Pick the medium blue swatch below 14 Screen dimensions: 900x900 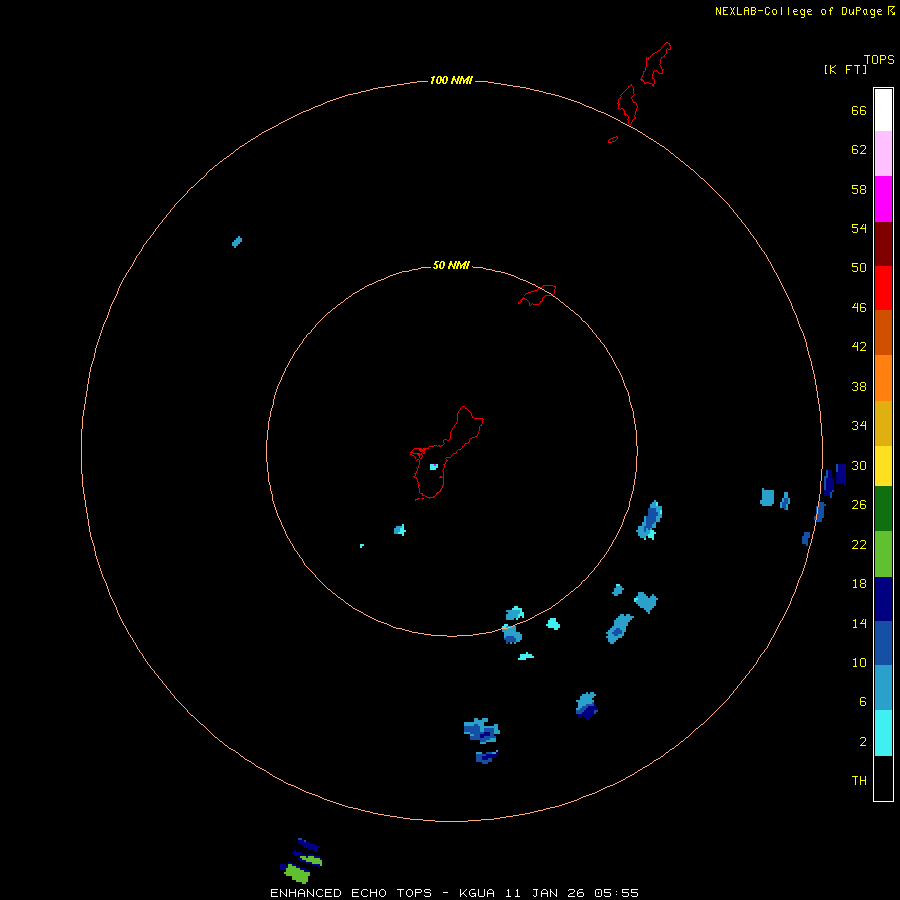(883, 643)
